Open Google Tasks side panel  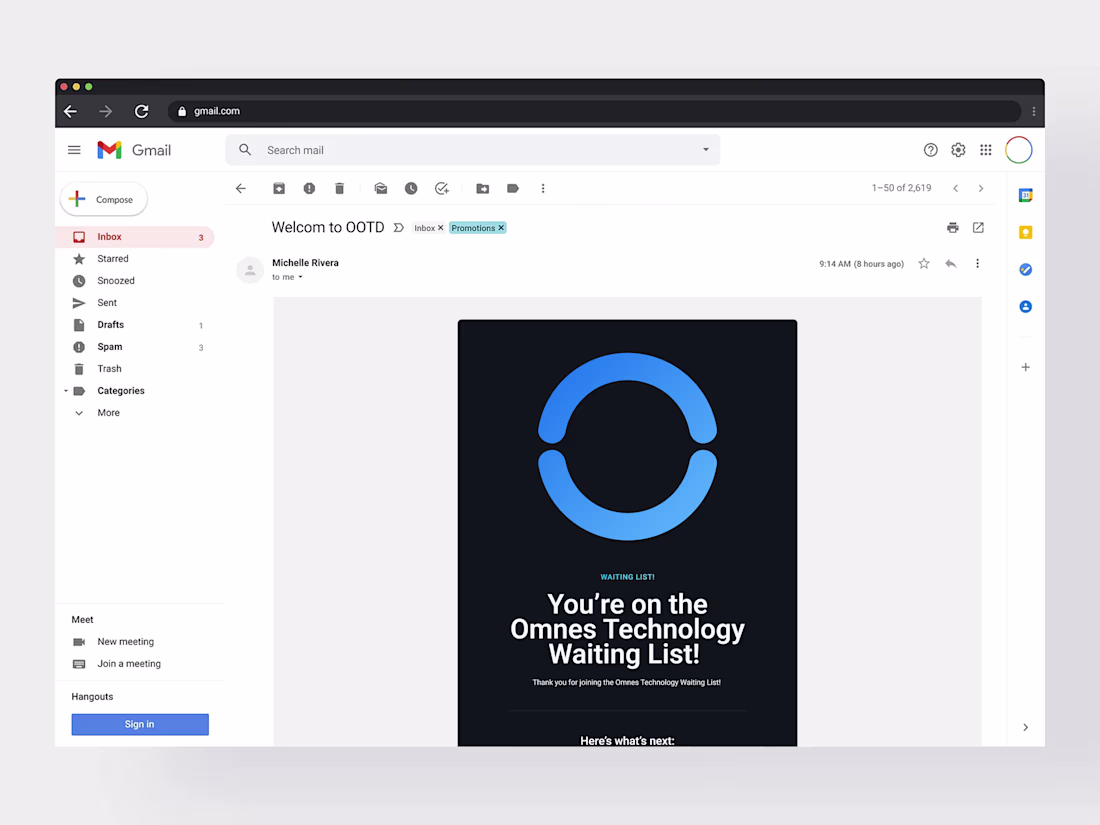tap(1026, 269)
